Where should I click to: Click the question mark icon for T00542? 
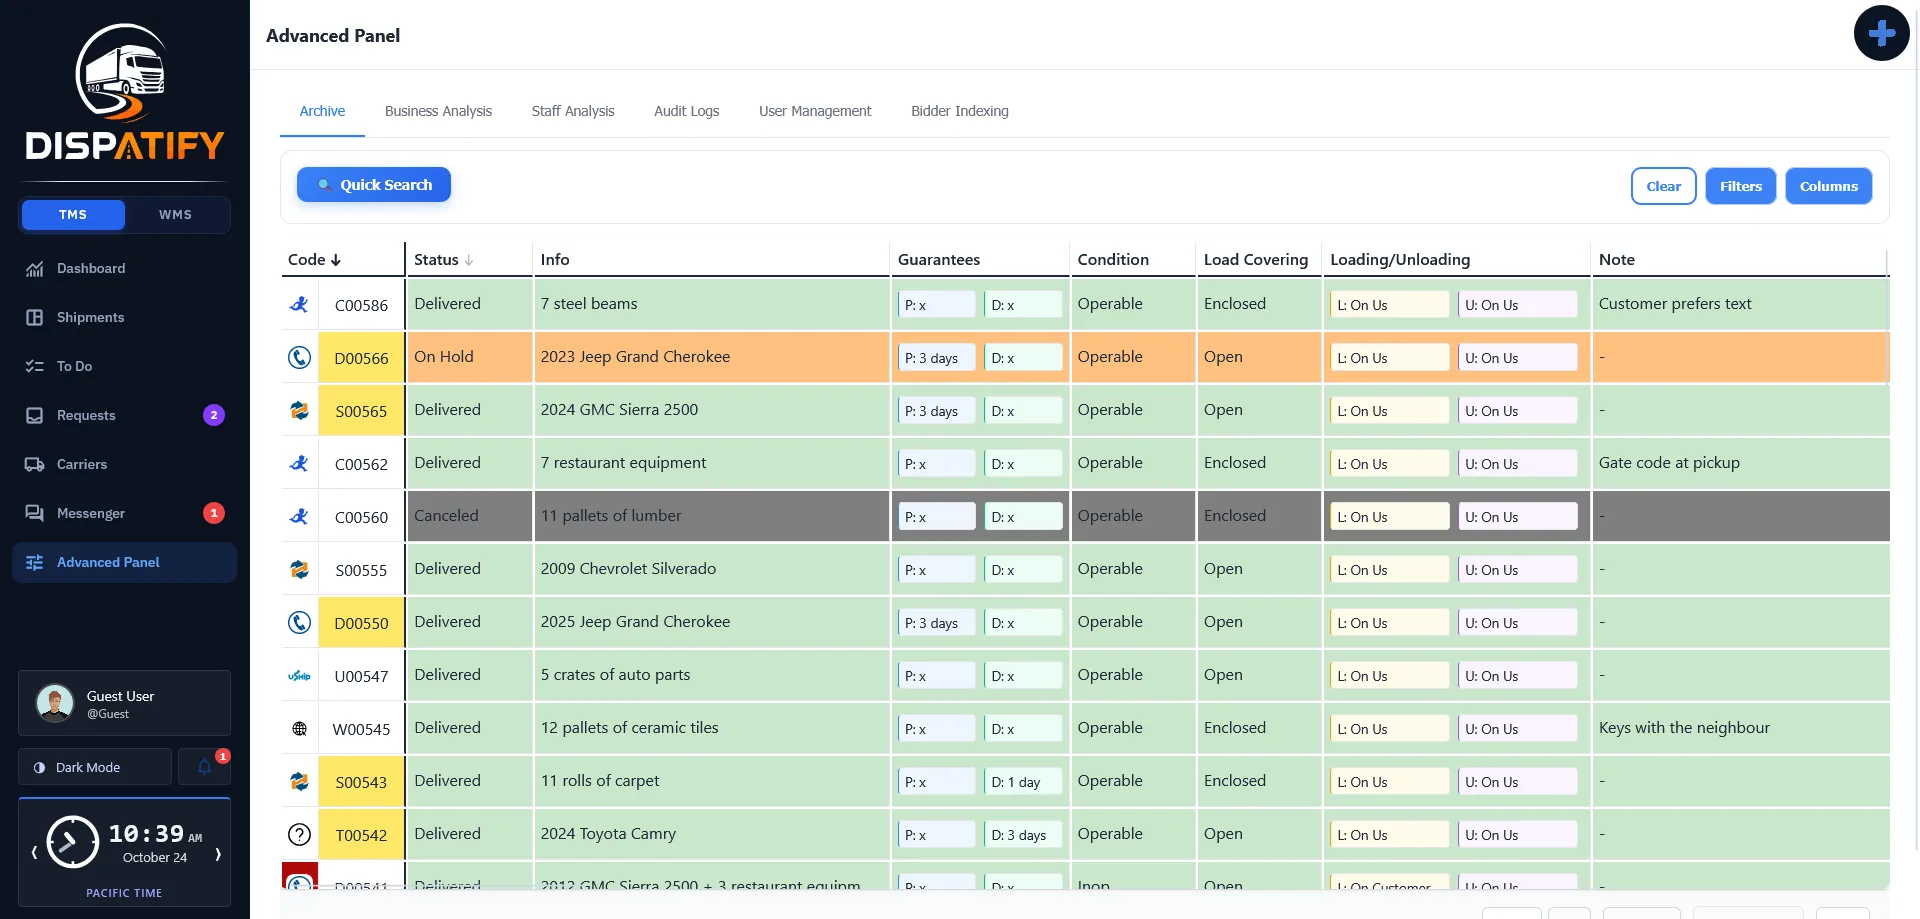[299, 834]
